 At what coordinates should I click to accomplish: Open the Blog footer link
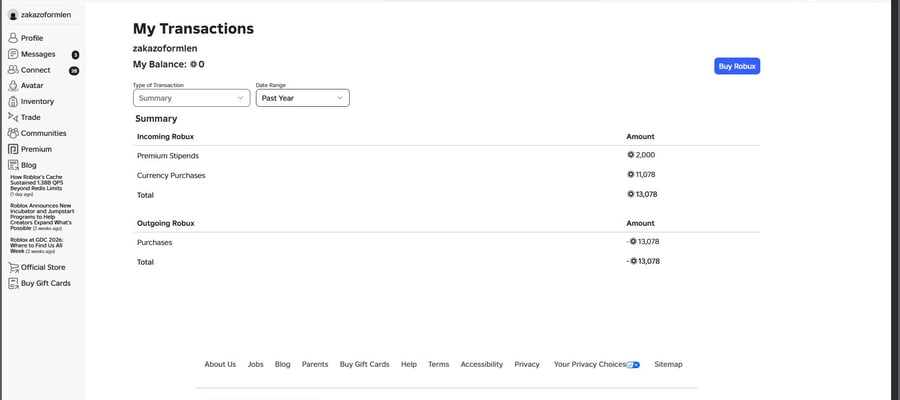[282, 364]
